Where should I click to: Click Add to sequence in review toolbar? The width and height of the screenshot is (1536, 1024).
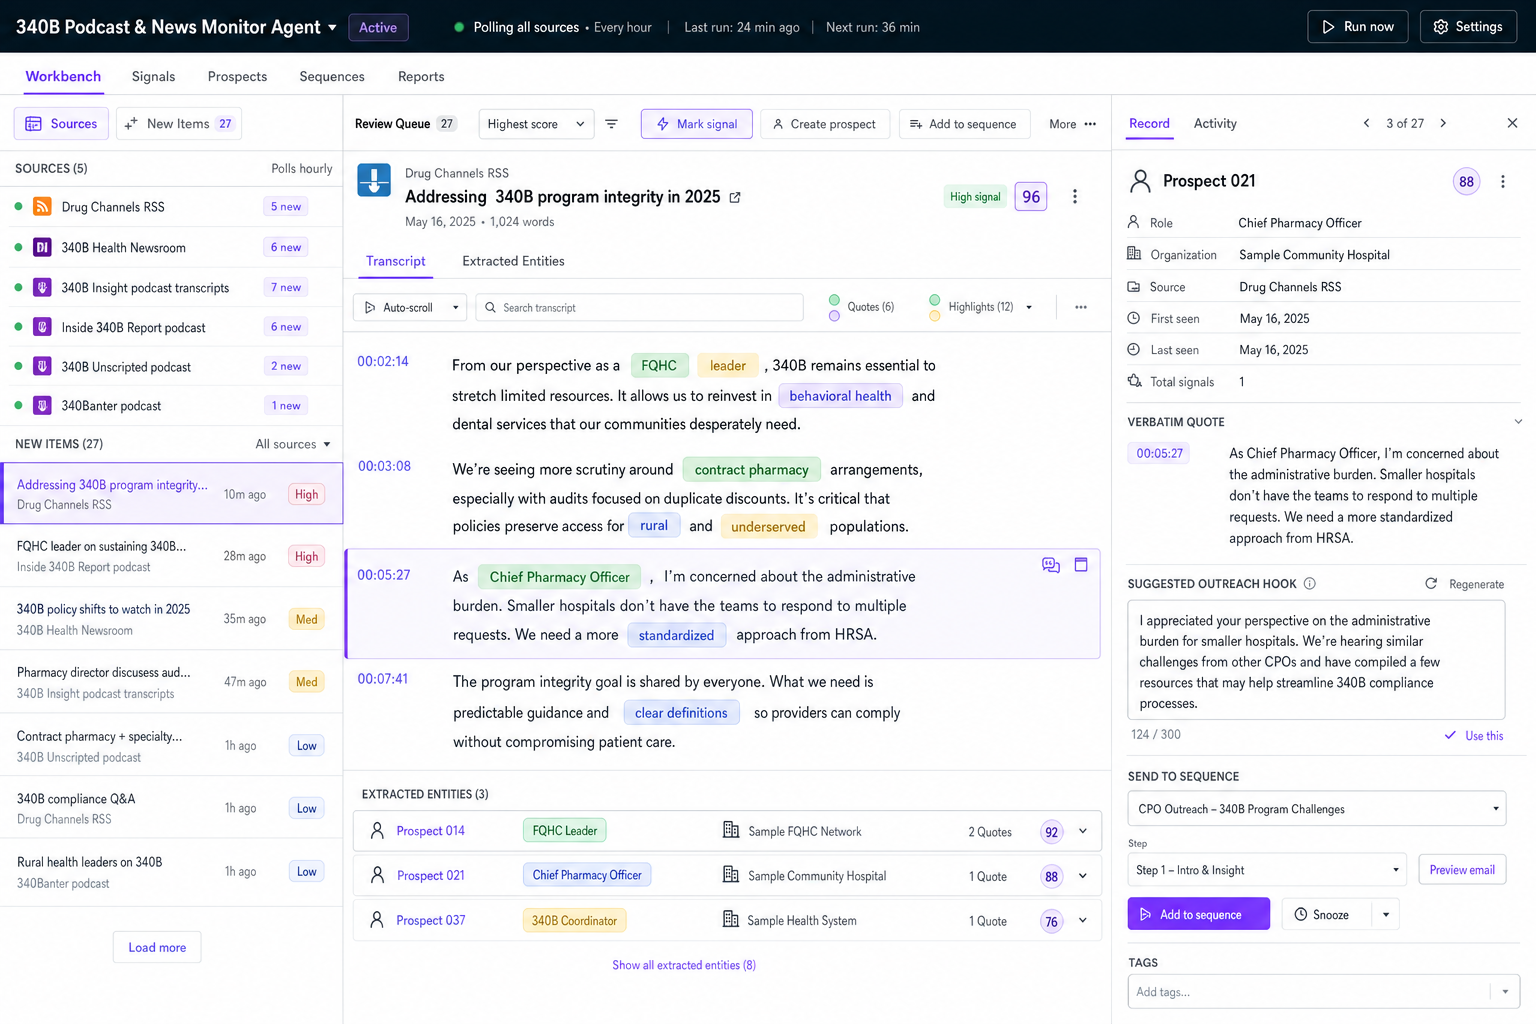click(964, 124)
